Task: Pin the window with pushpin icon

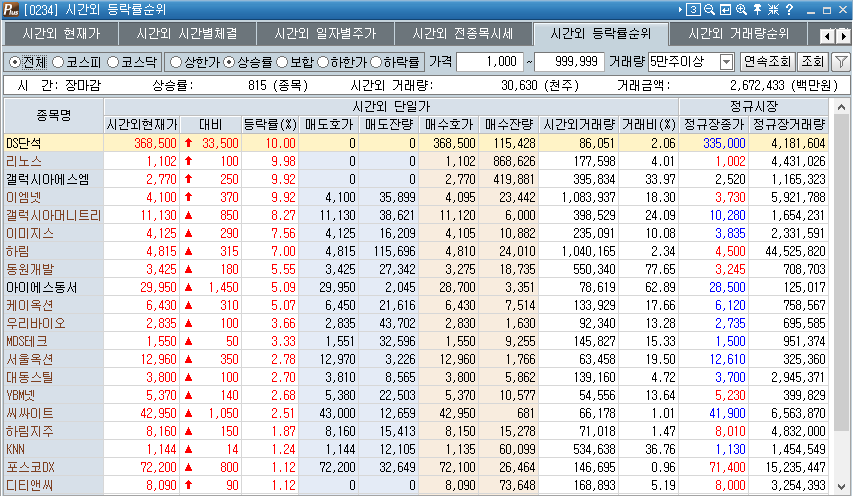Action: tap(757, 10)
